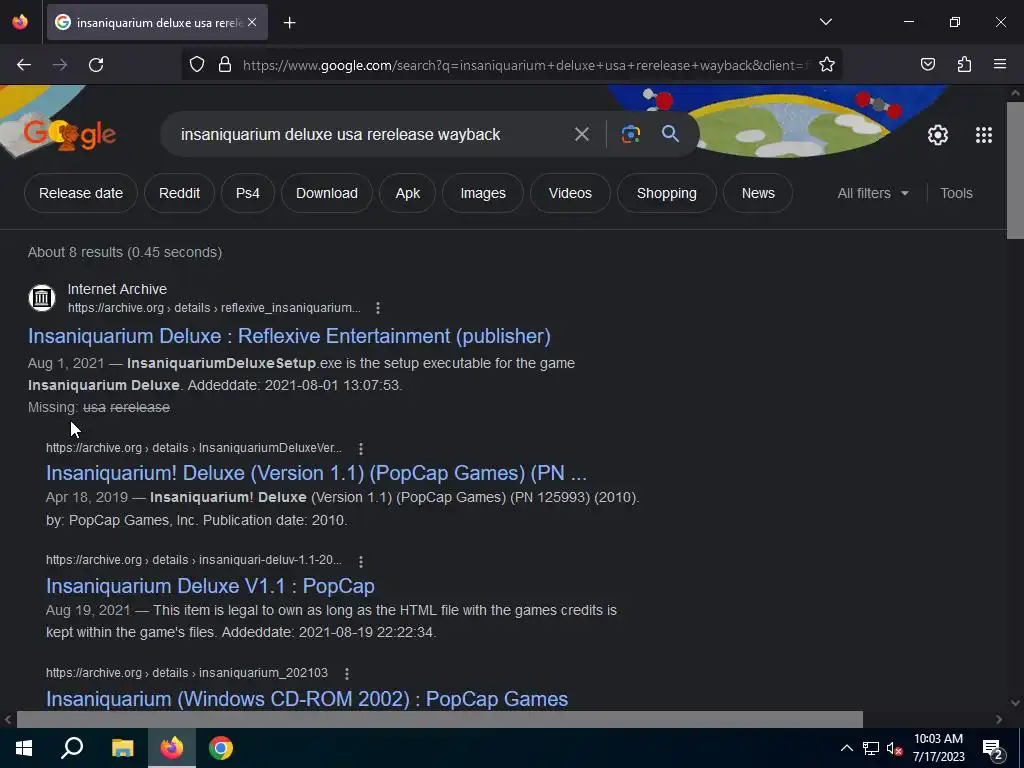Image resolution: width=1024 pixels, height=768 pixels.
Task: Open the Firefox hamburger application menu
Action: click(x=999, y=64)
